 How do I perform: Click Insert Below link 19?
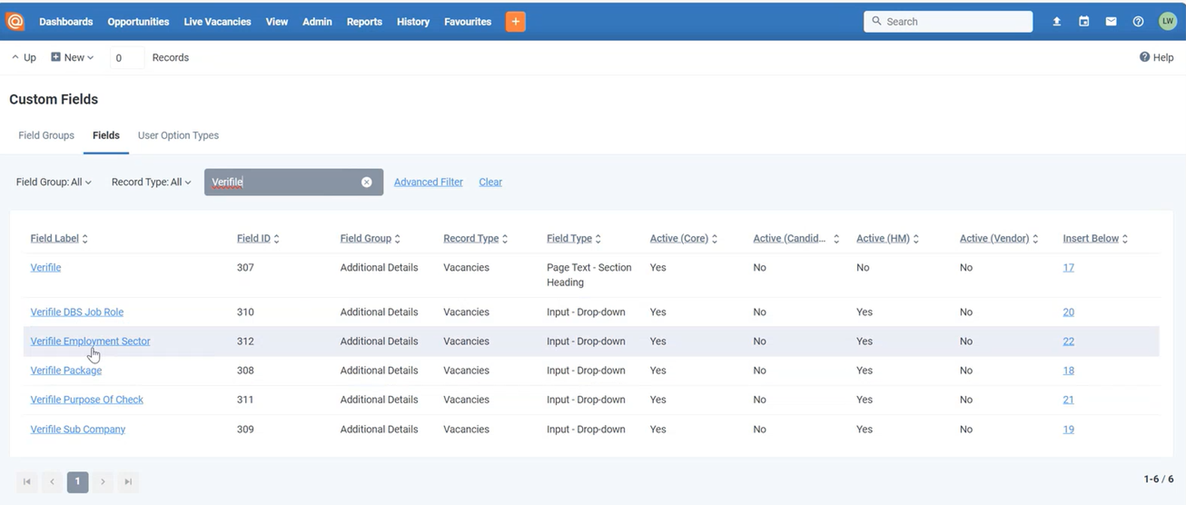pos(1068,429)
